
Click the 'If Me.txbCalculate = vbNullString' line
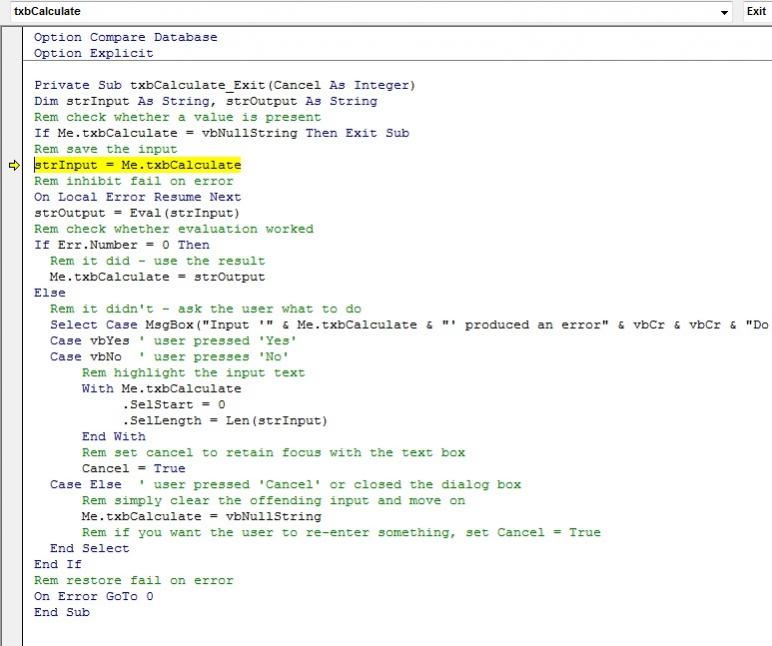222,133
